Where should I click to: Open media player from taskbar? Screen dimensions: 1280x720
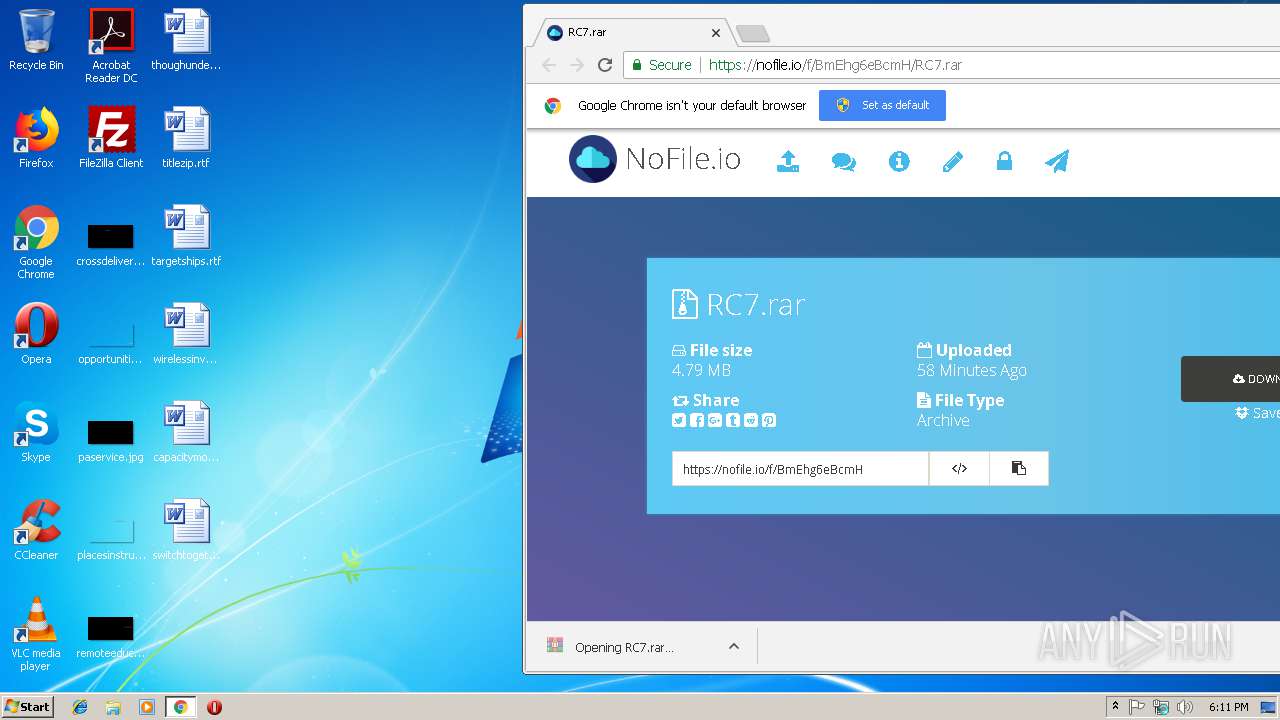pyautogui.click(x=147, y=707)
